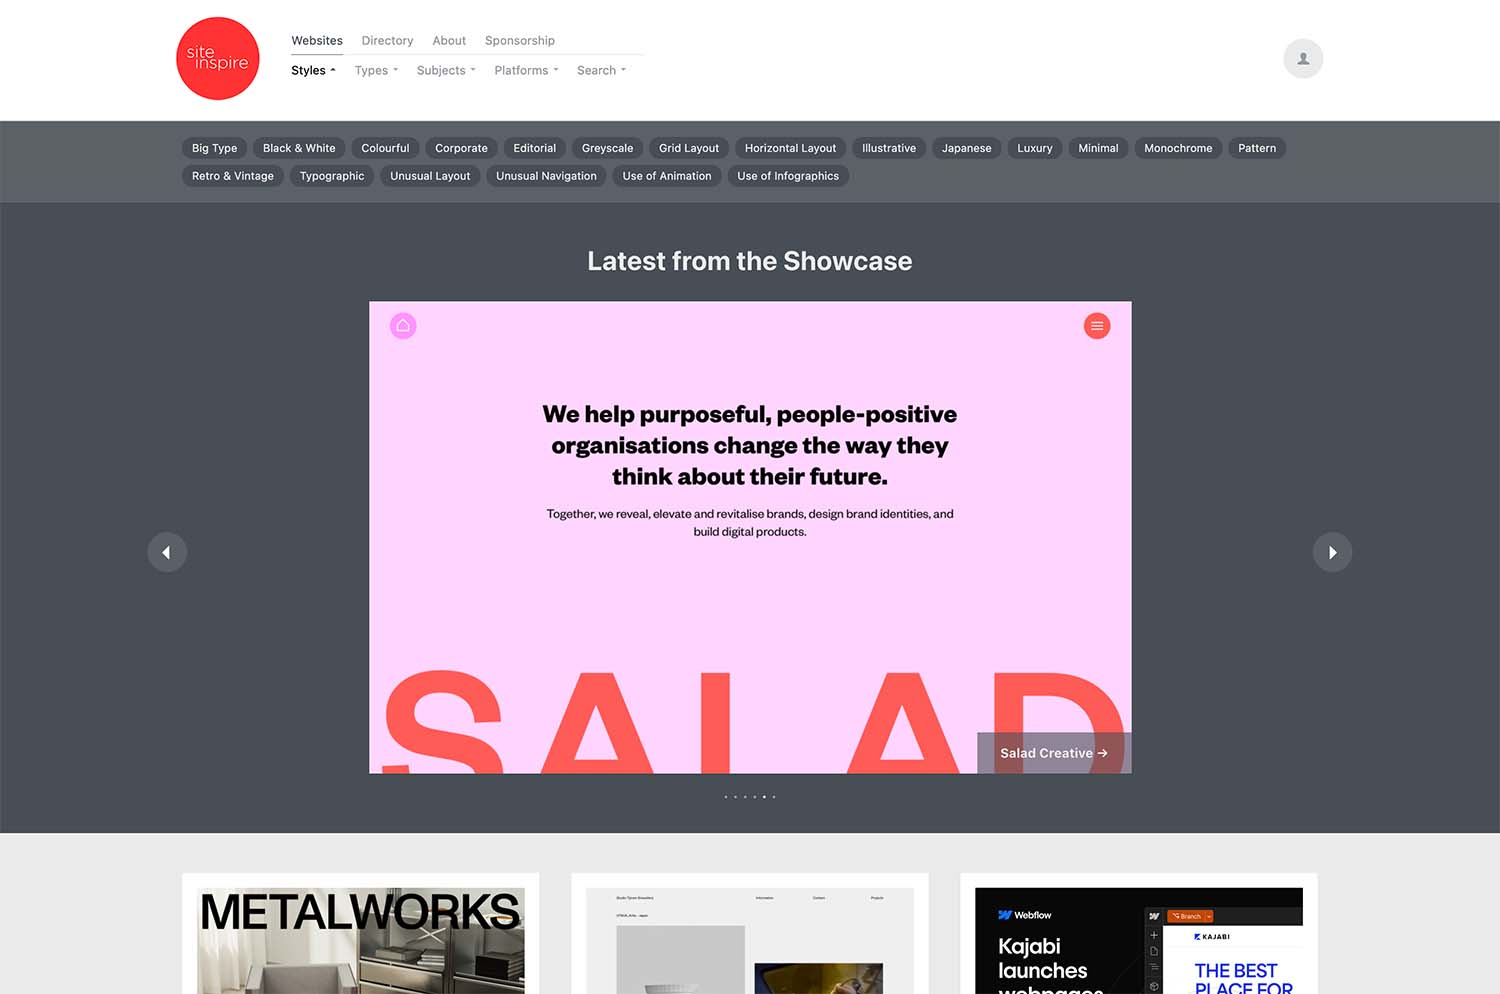Expand the Styles dropdown
The height and width of the screenshot is (994, 1500).
pyautogui.click(x=313, y=70)
